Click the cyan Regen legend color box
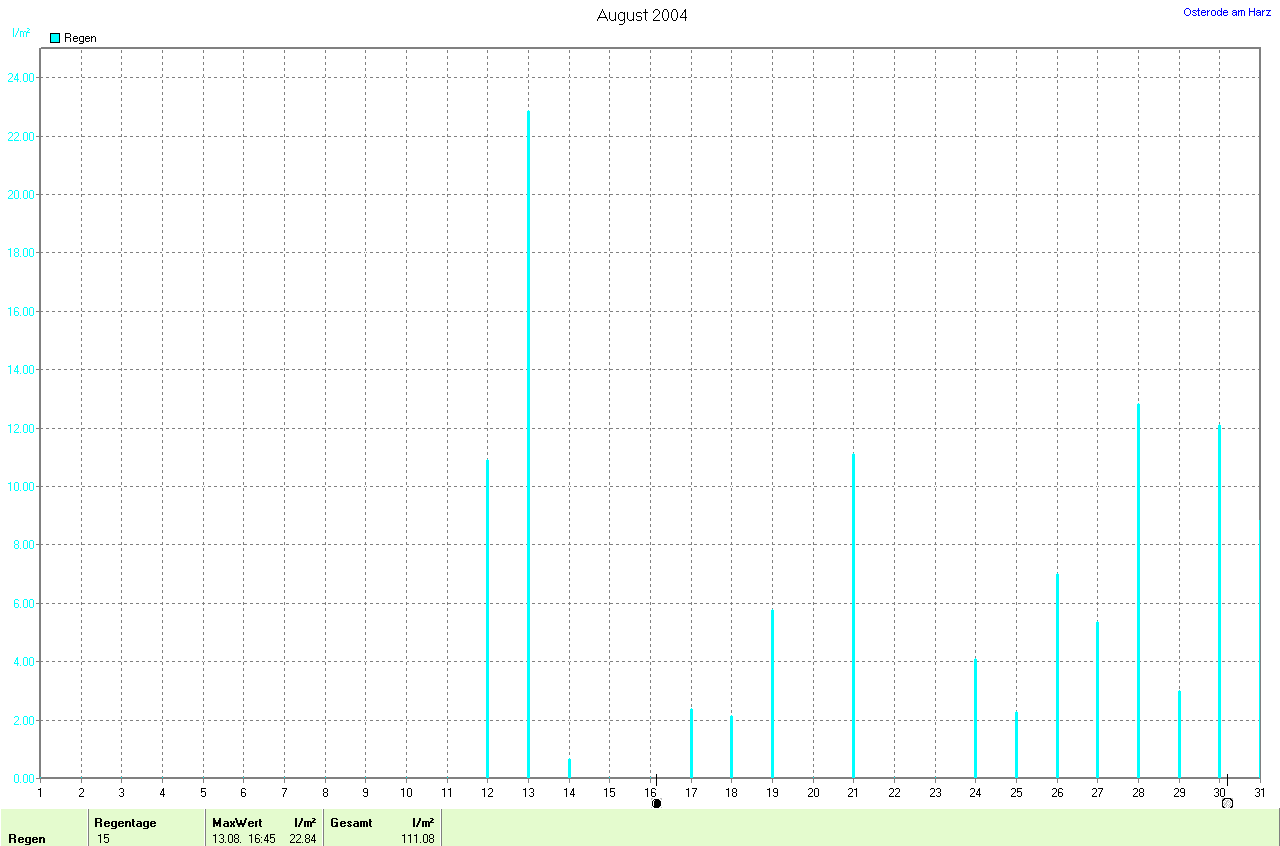This screenshot has height=846, width=1280. point(55,38)
